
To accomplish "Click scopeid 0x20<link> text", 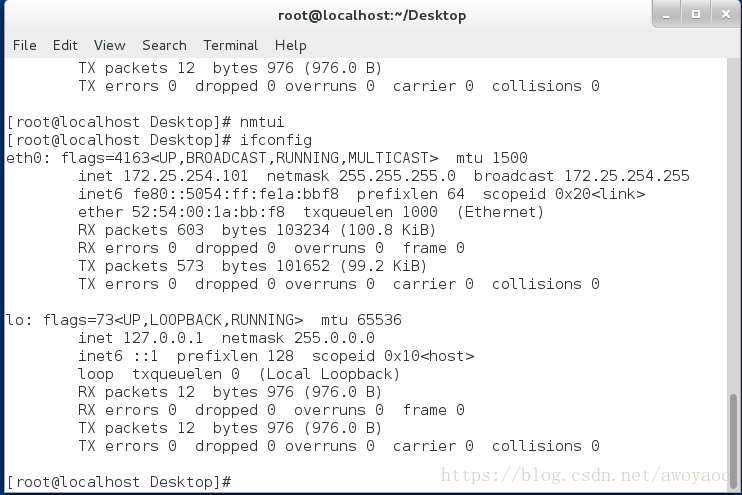I will point(564,194).
